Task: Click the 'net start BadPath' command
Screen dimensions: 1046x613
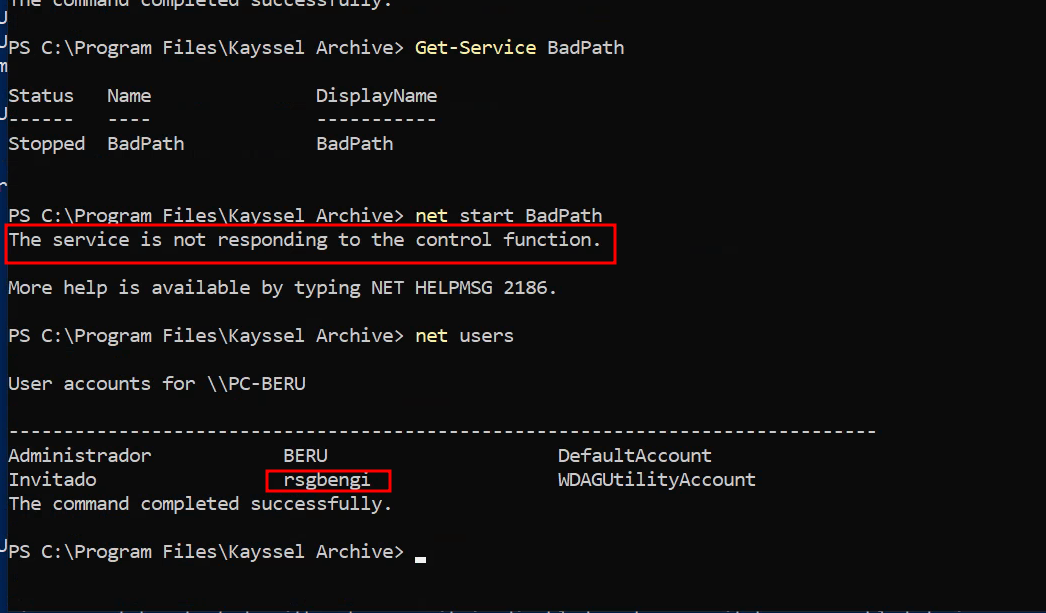Action: point(509,216)
